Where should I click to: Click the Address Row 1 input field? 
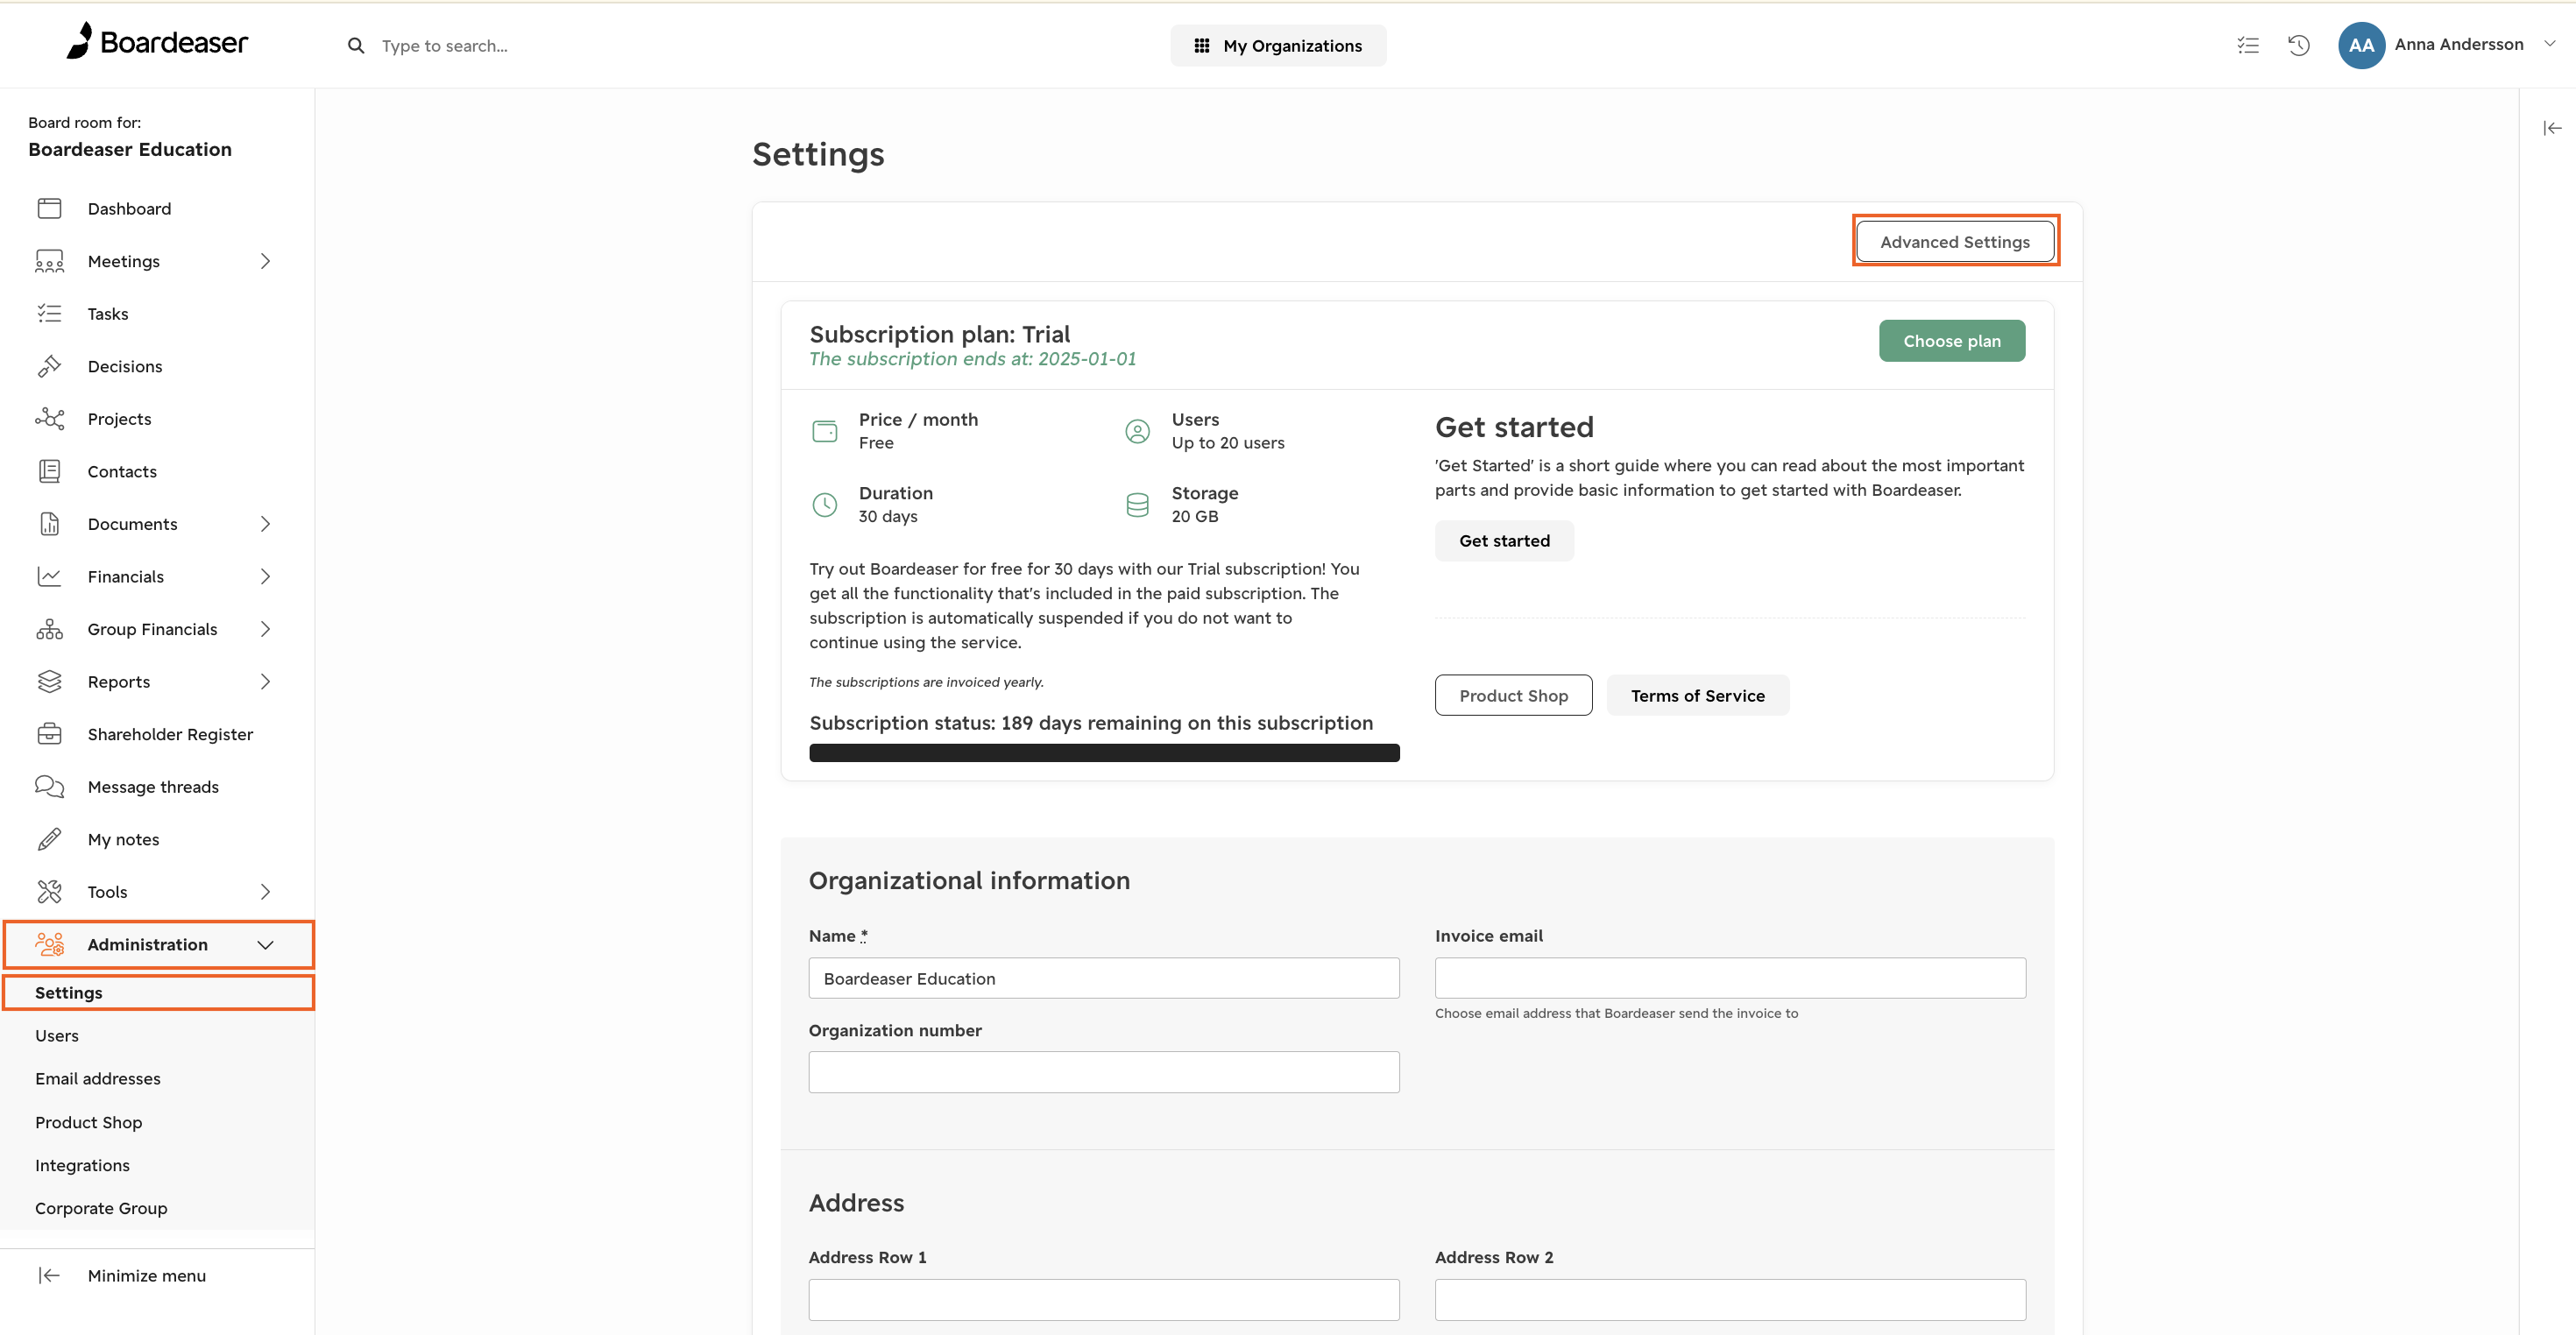coord(1104,1300)
